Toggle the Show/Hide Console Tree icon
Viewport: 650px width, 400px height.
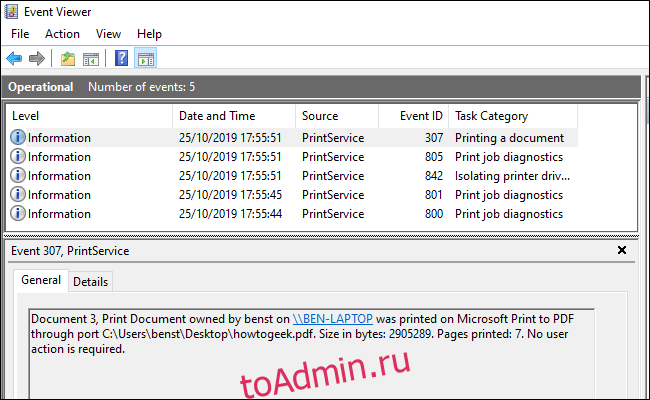(90, 59)
